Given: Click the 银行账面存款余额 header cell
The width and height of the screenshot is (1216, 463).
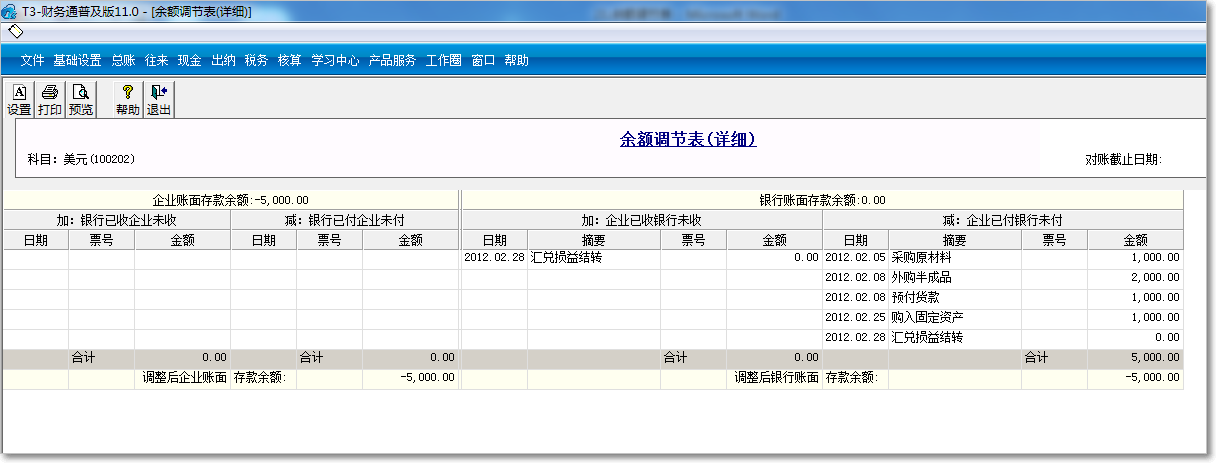Looking at the screenshot, I should [x=822, y=200].
